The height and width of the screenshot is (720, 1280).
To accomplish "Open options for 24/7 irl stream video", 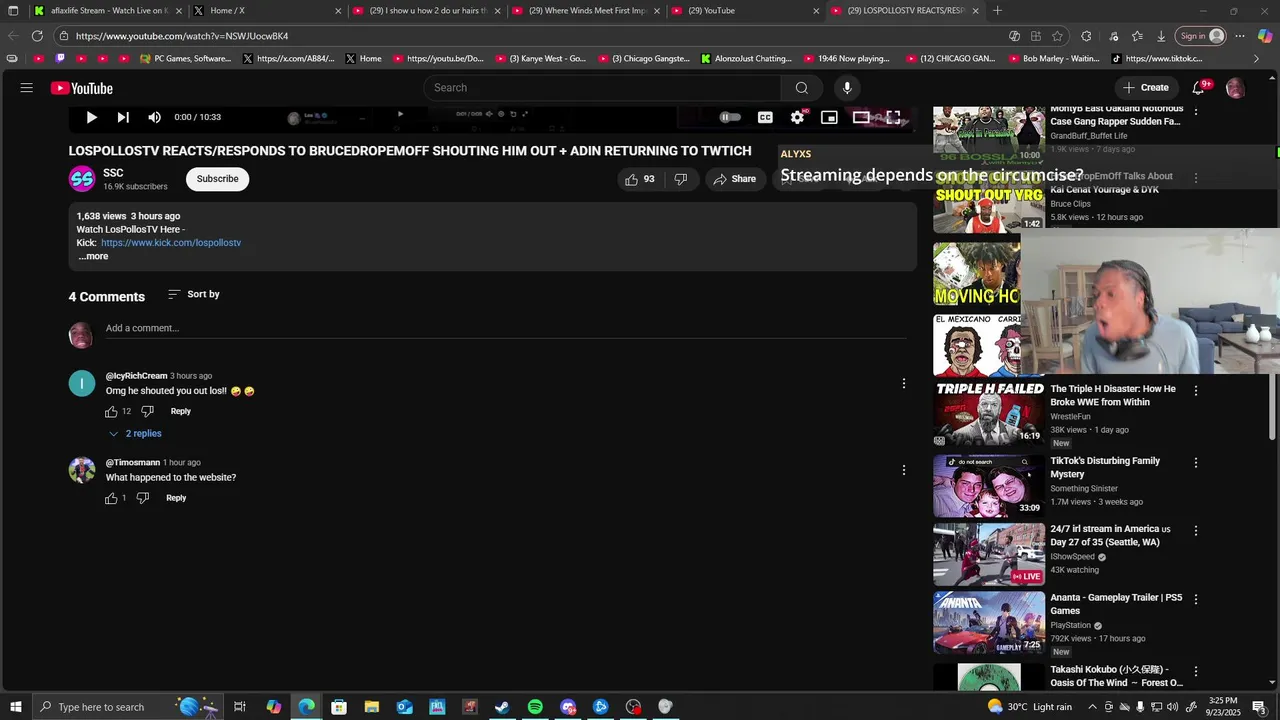I will coord(1196,531).
